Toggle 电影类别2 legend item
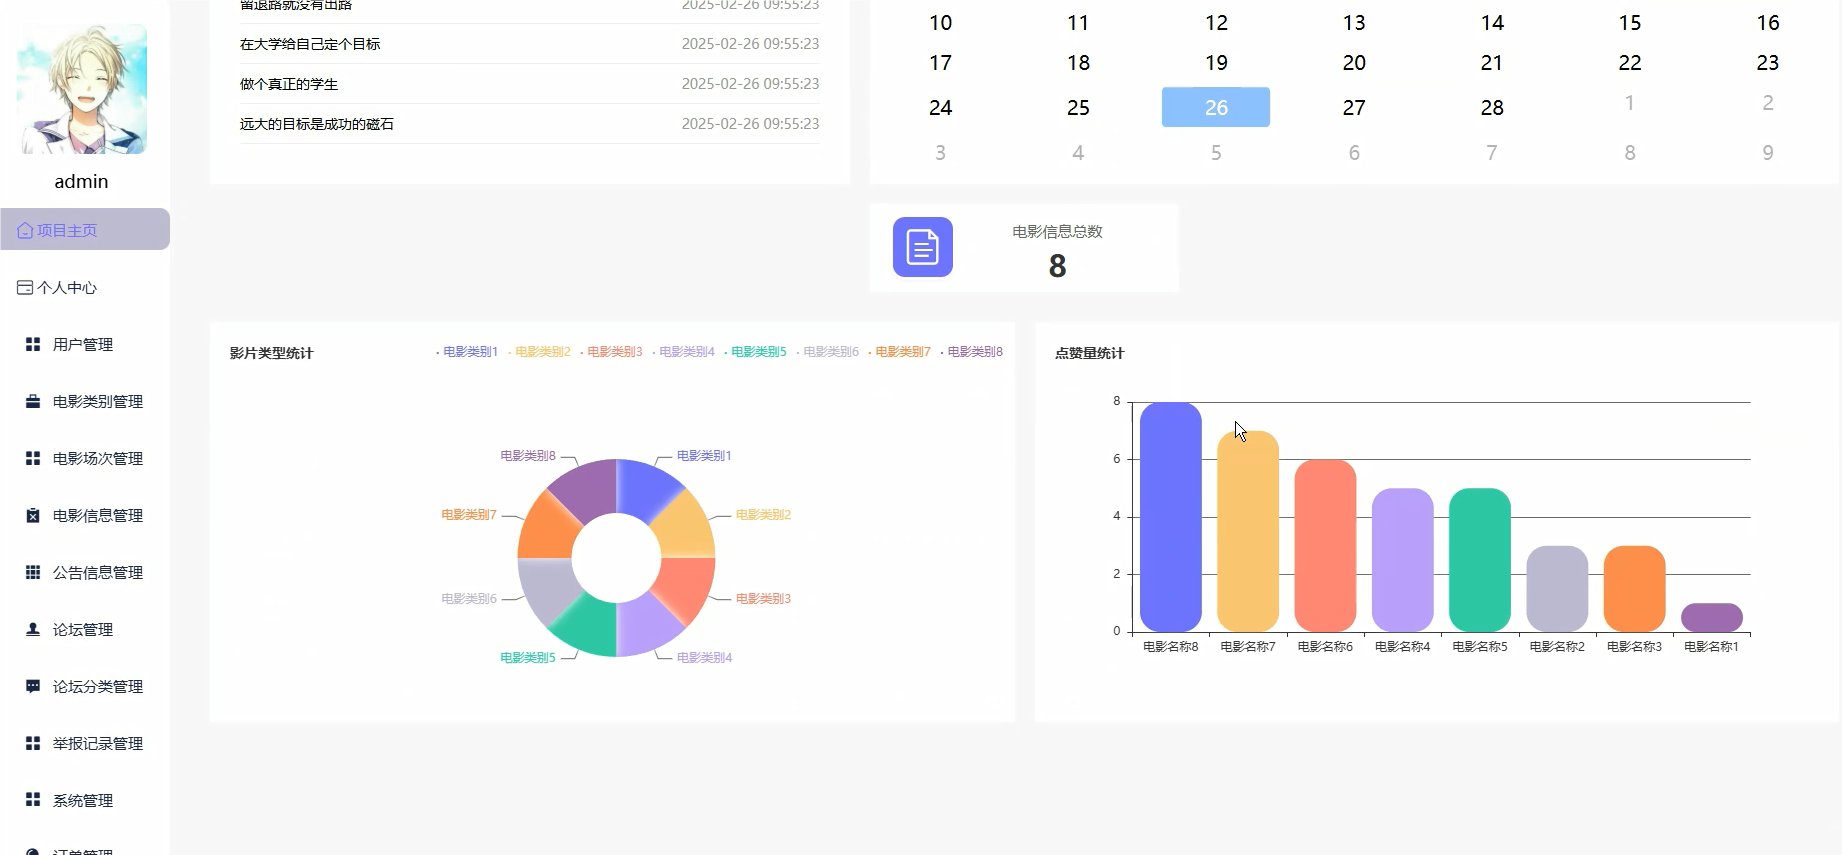The width and height of the screenshot is (1842, 855). [x=539, y=352]
